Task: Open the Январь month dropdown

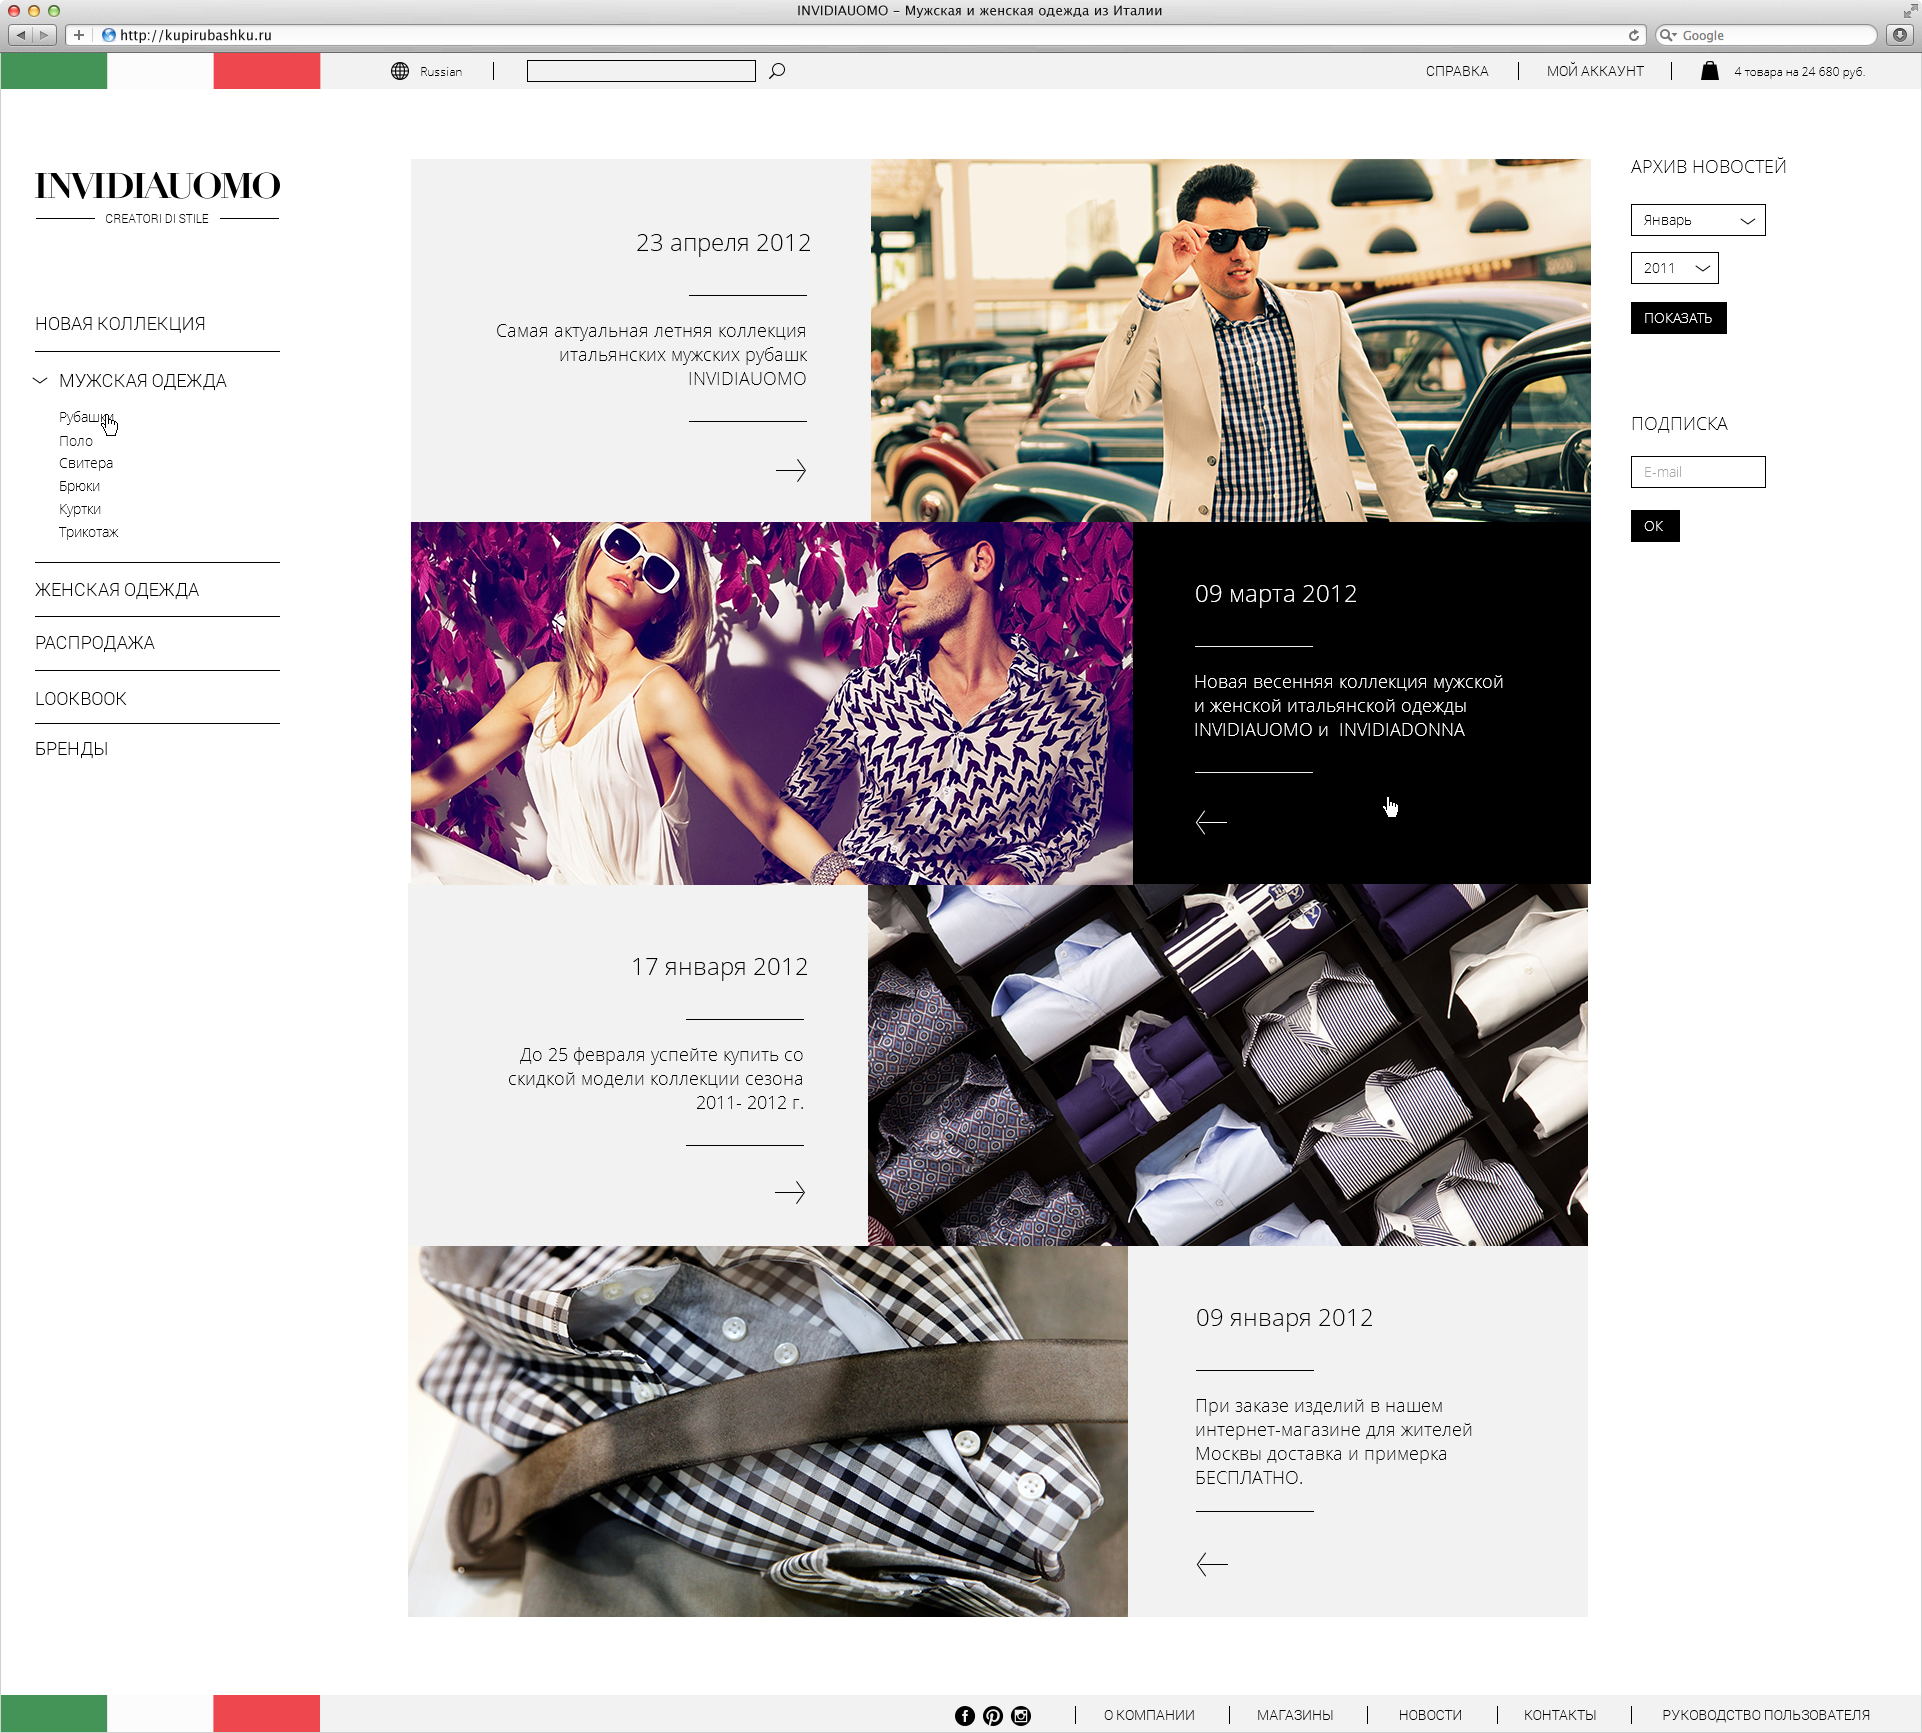Action: [1698, 220]
